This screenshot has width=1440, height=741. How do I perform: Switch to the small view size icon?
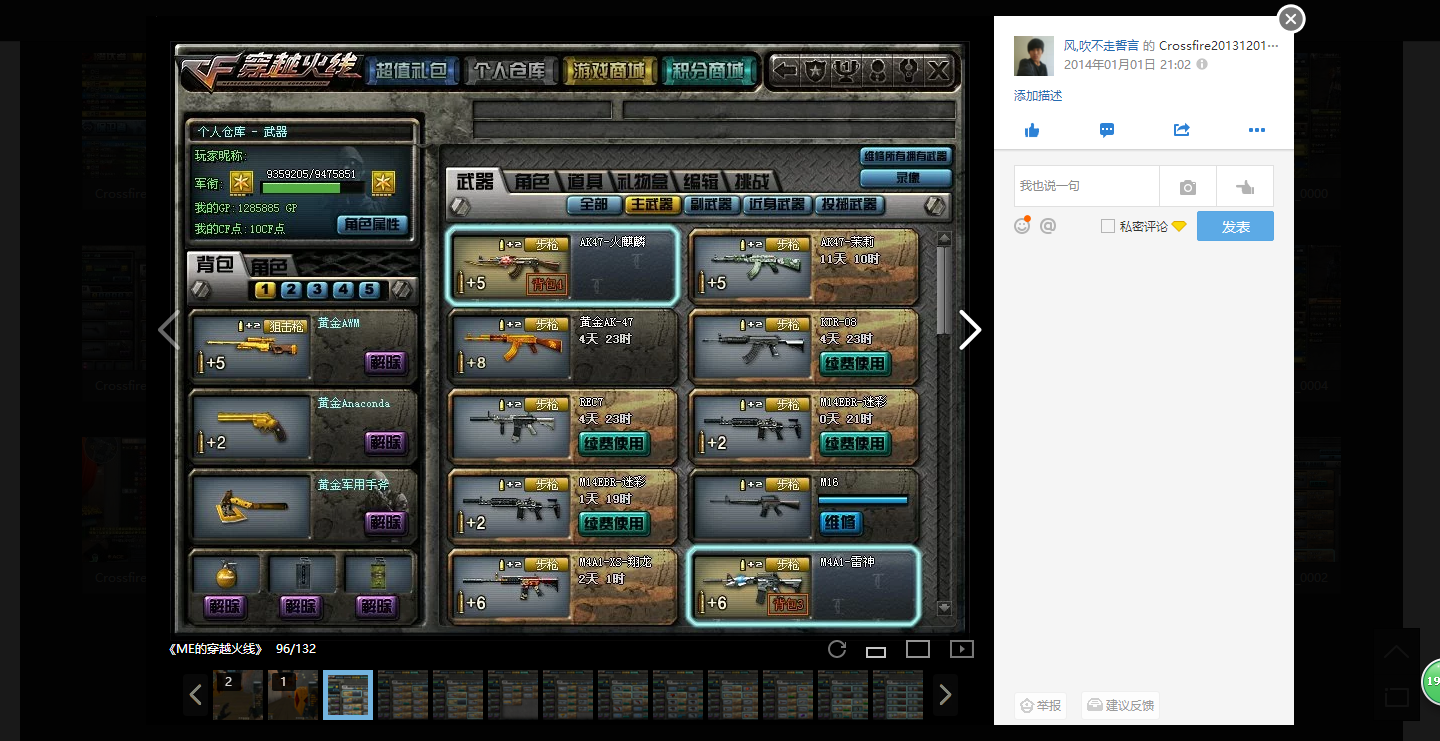coord(876,652)
